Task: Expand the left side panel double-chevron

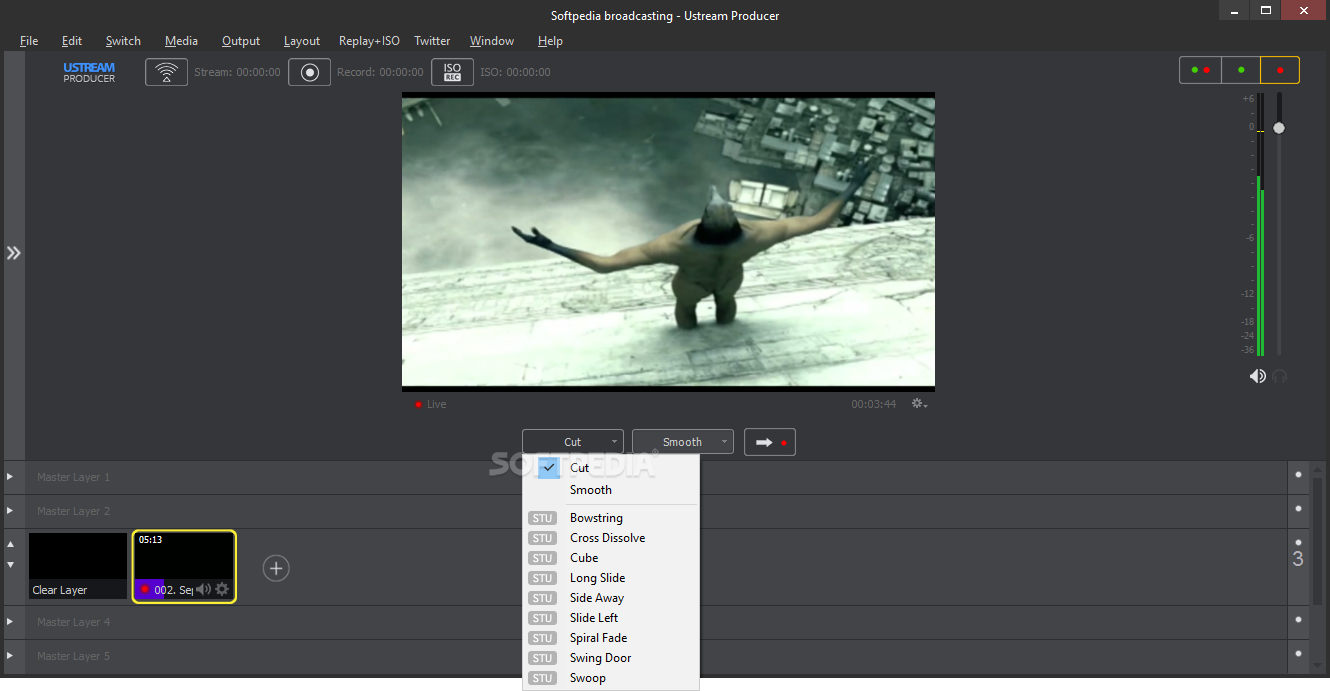Action: (x=13, y=253)
